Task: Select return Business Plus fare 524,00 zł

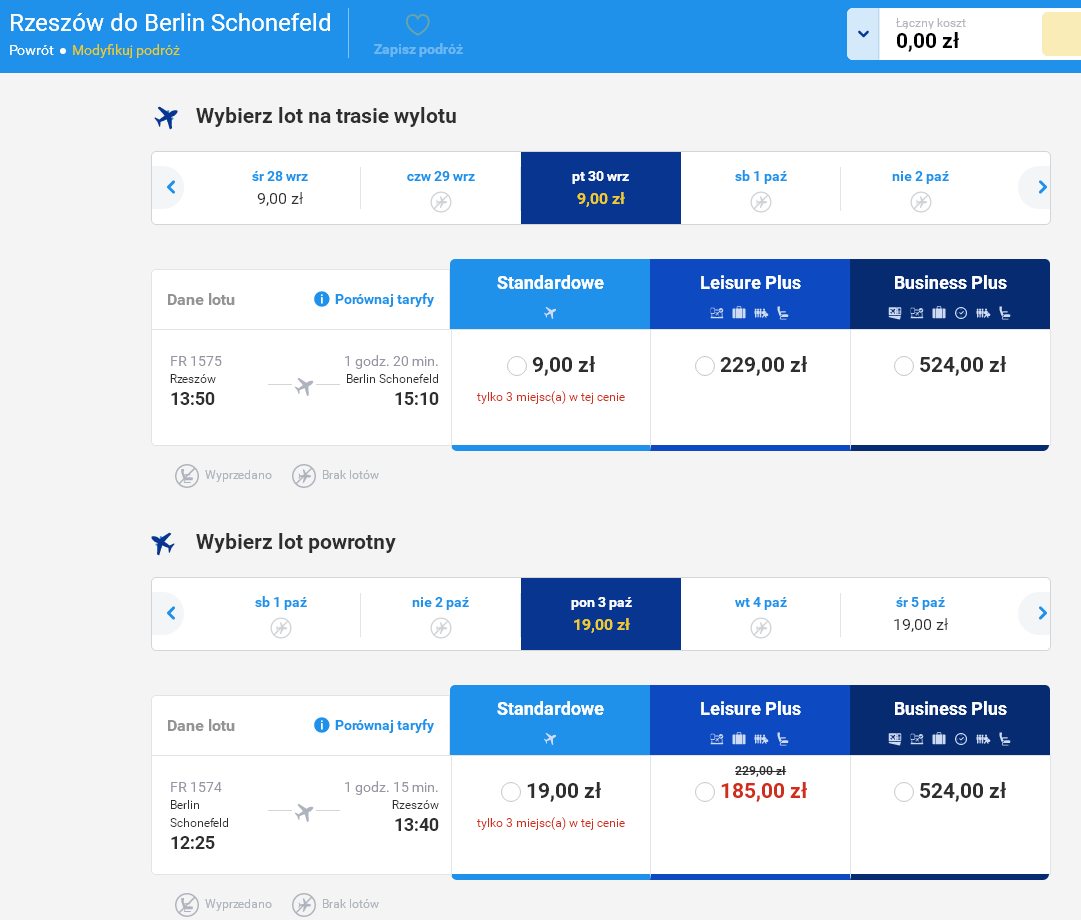Action: point(904,792)
